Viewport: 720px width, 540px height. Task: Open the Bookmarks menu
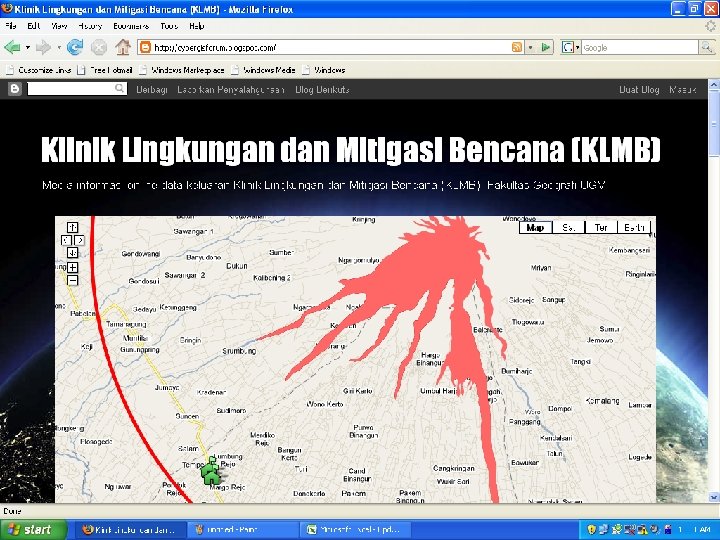[x=131, y=26]
